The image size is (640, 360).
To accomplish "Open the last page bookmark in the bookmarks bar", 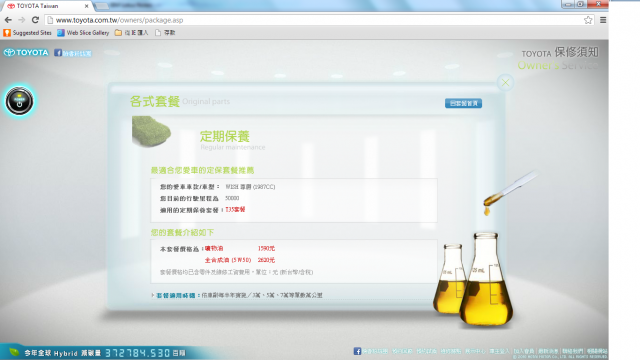I will (165, 33).
